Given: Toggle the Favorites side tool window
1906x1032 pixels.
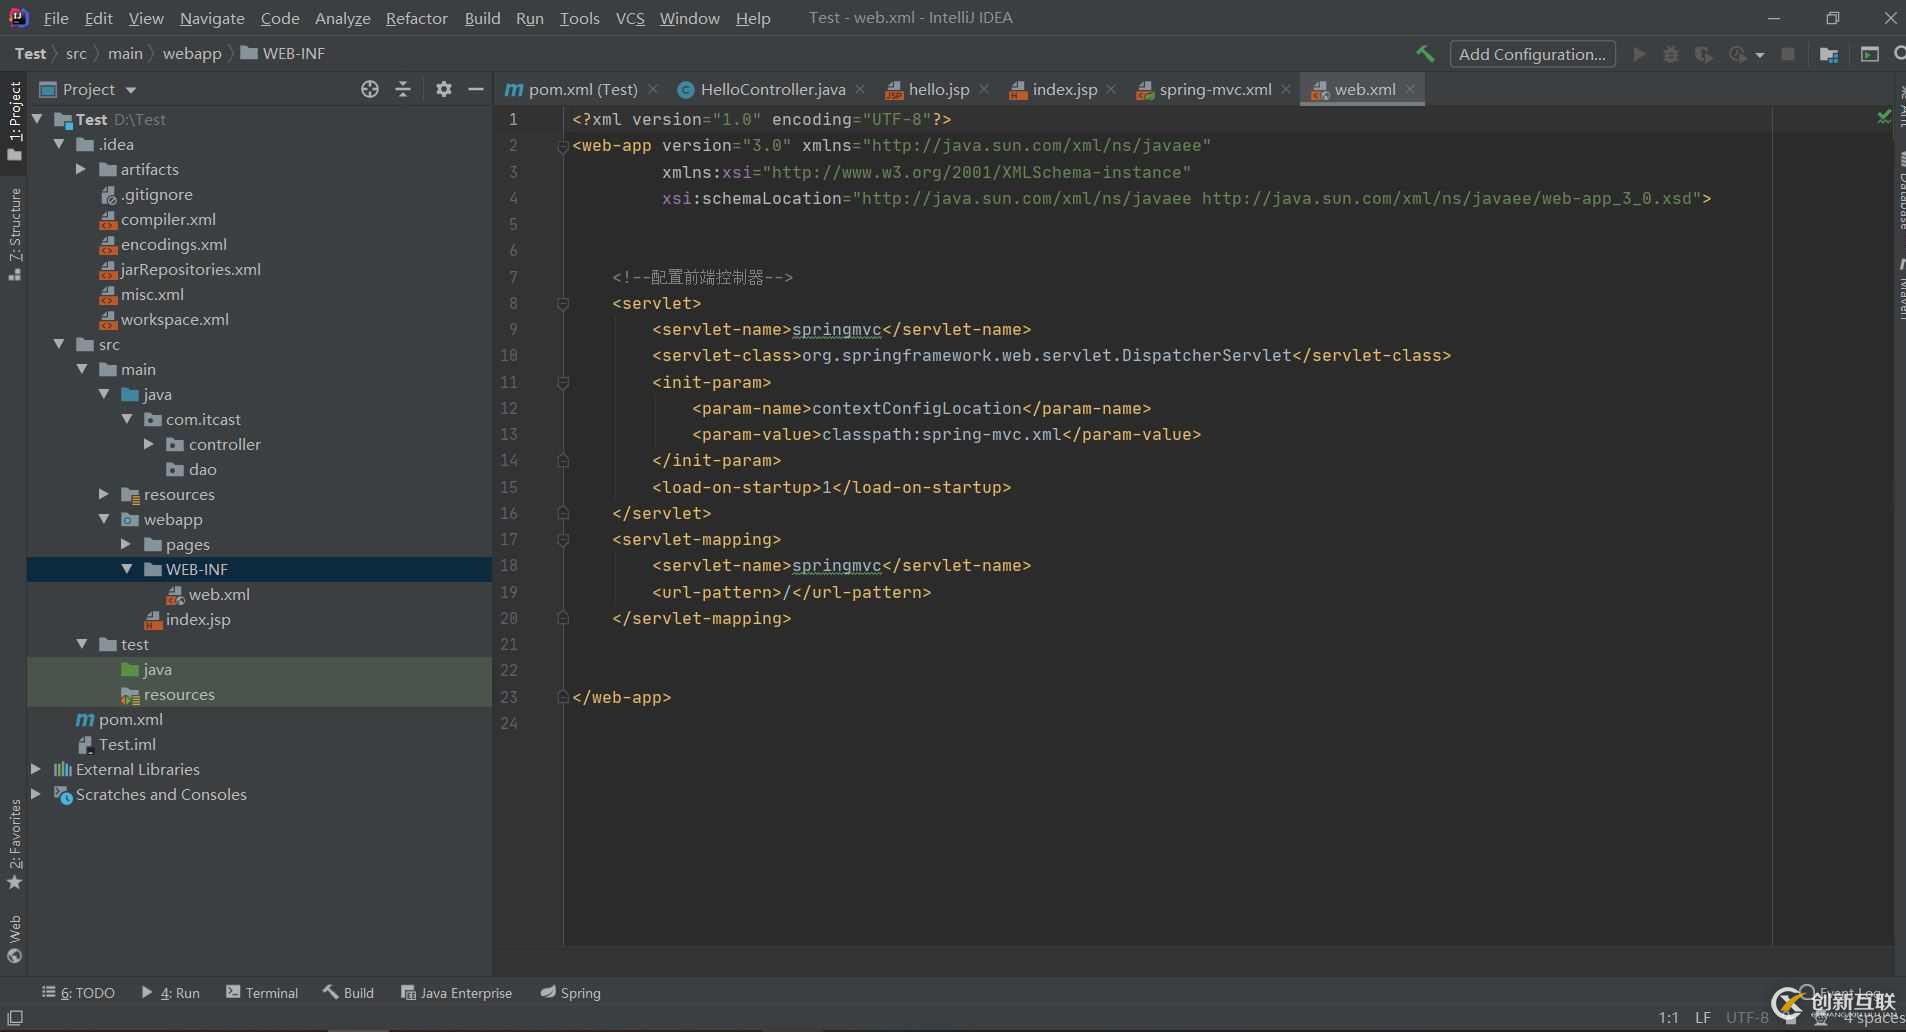Looking at the screenshot, I should click(15, 843).
